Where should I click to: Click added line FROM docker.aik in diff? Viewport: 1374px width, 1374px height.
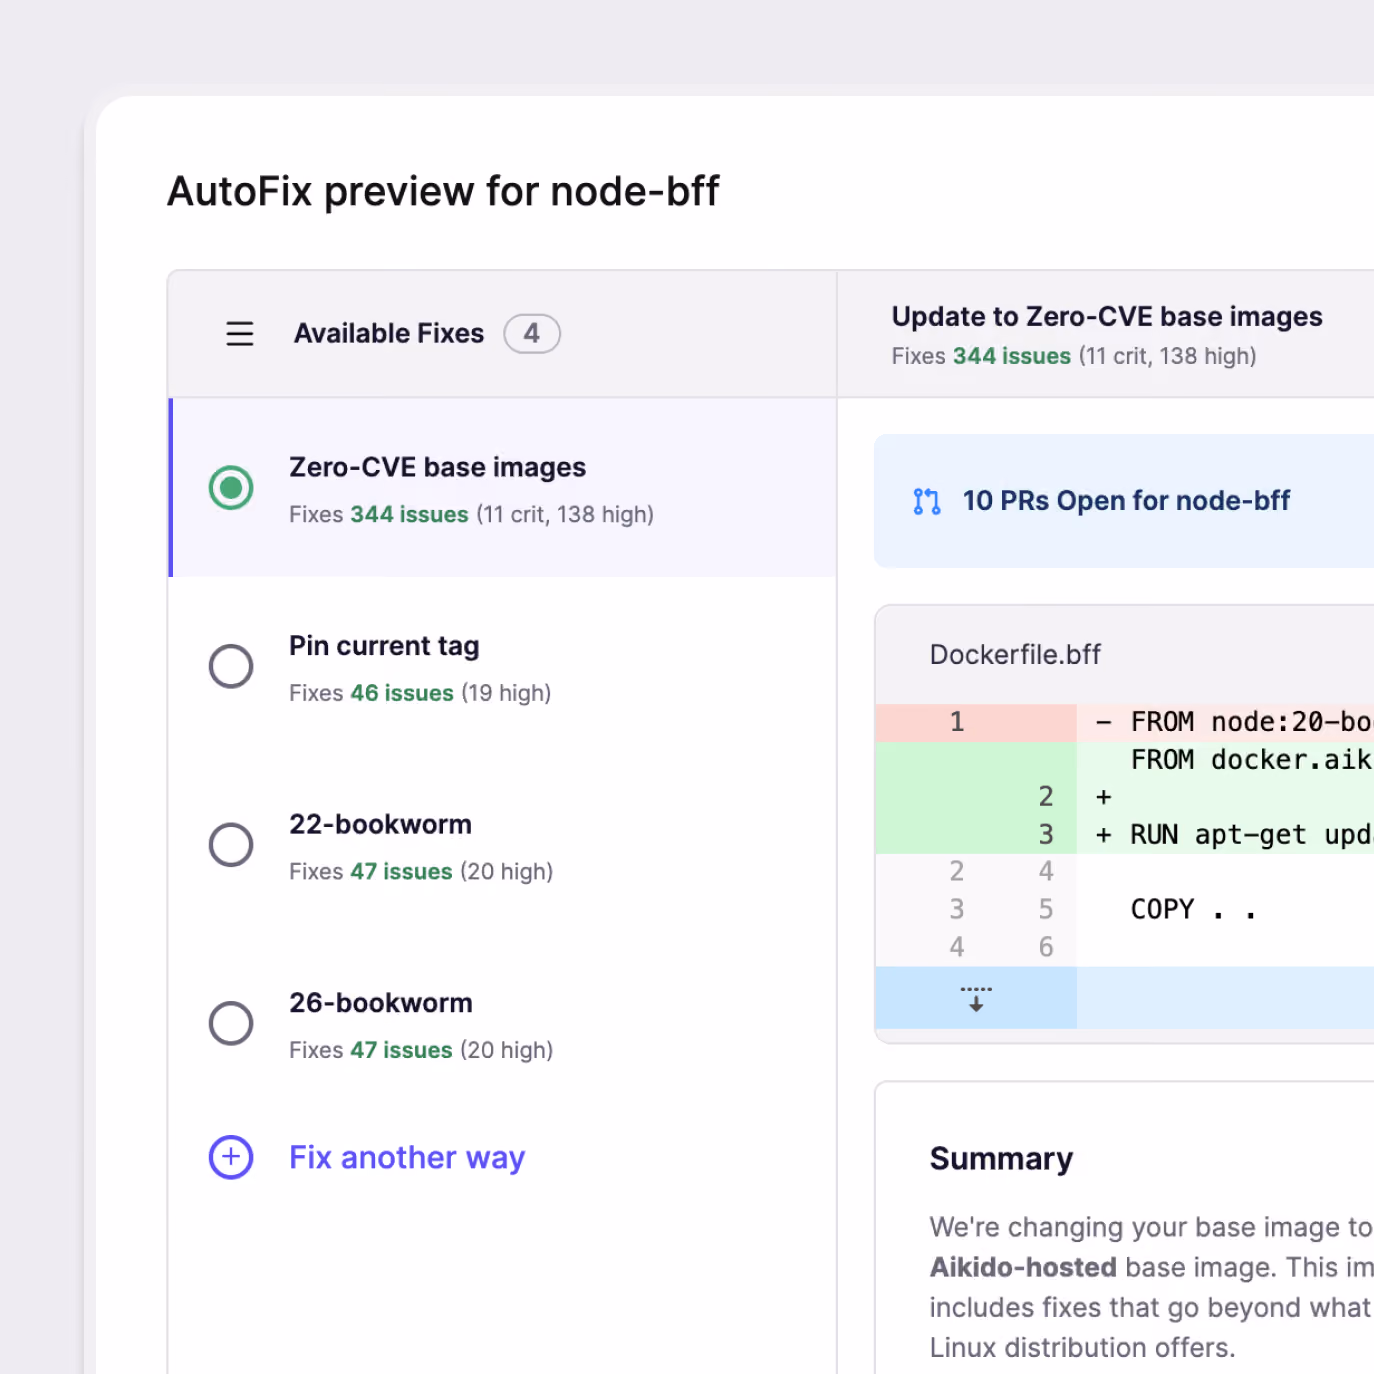[1250, 760]
